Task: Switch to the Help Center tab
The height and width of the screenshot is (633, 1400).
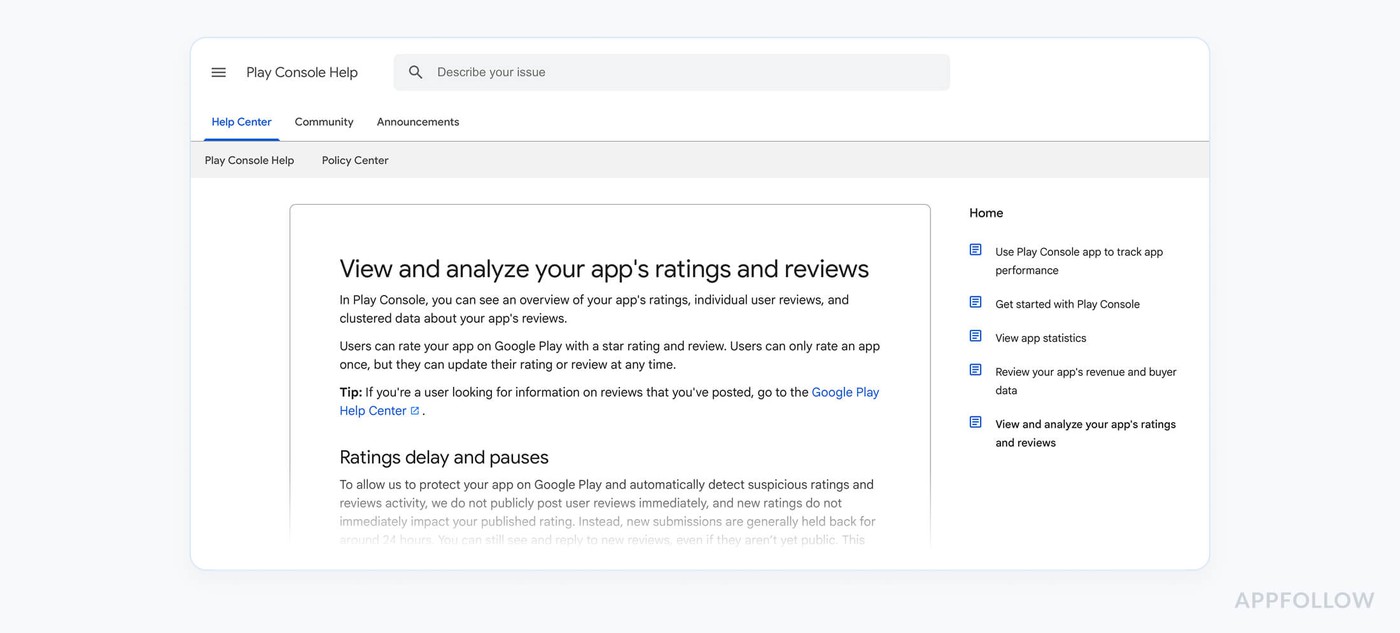Action: [x=241, y=122]
